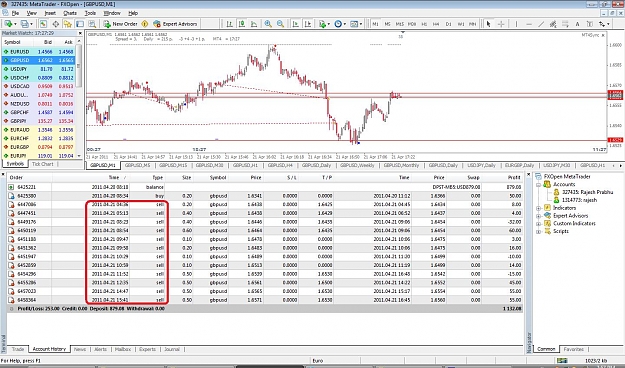Zoom out of the chart
This screenshot has height=368, width=625.
pyautogui.click(x=280, y=24)
